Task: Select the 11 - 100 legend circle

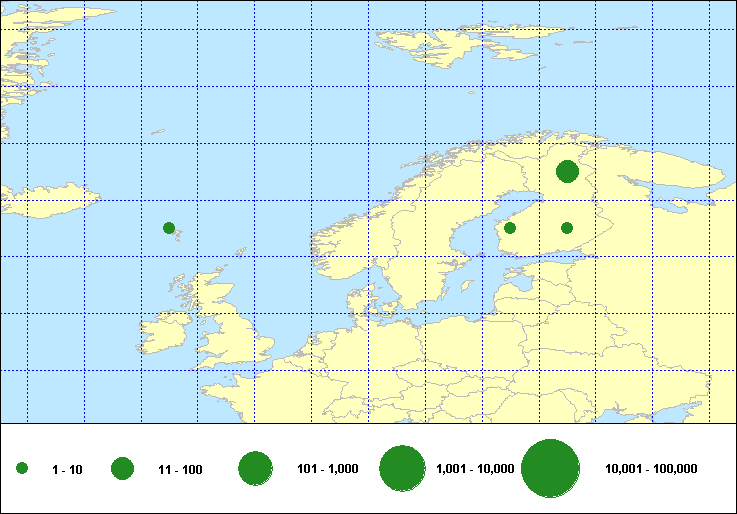Action: click(123, 468)
